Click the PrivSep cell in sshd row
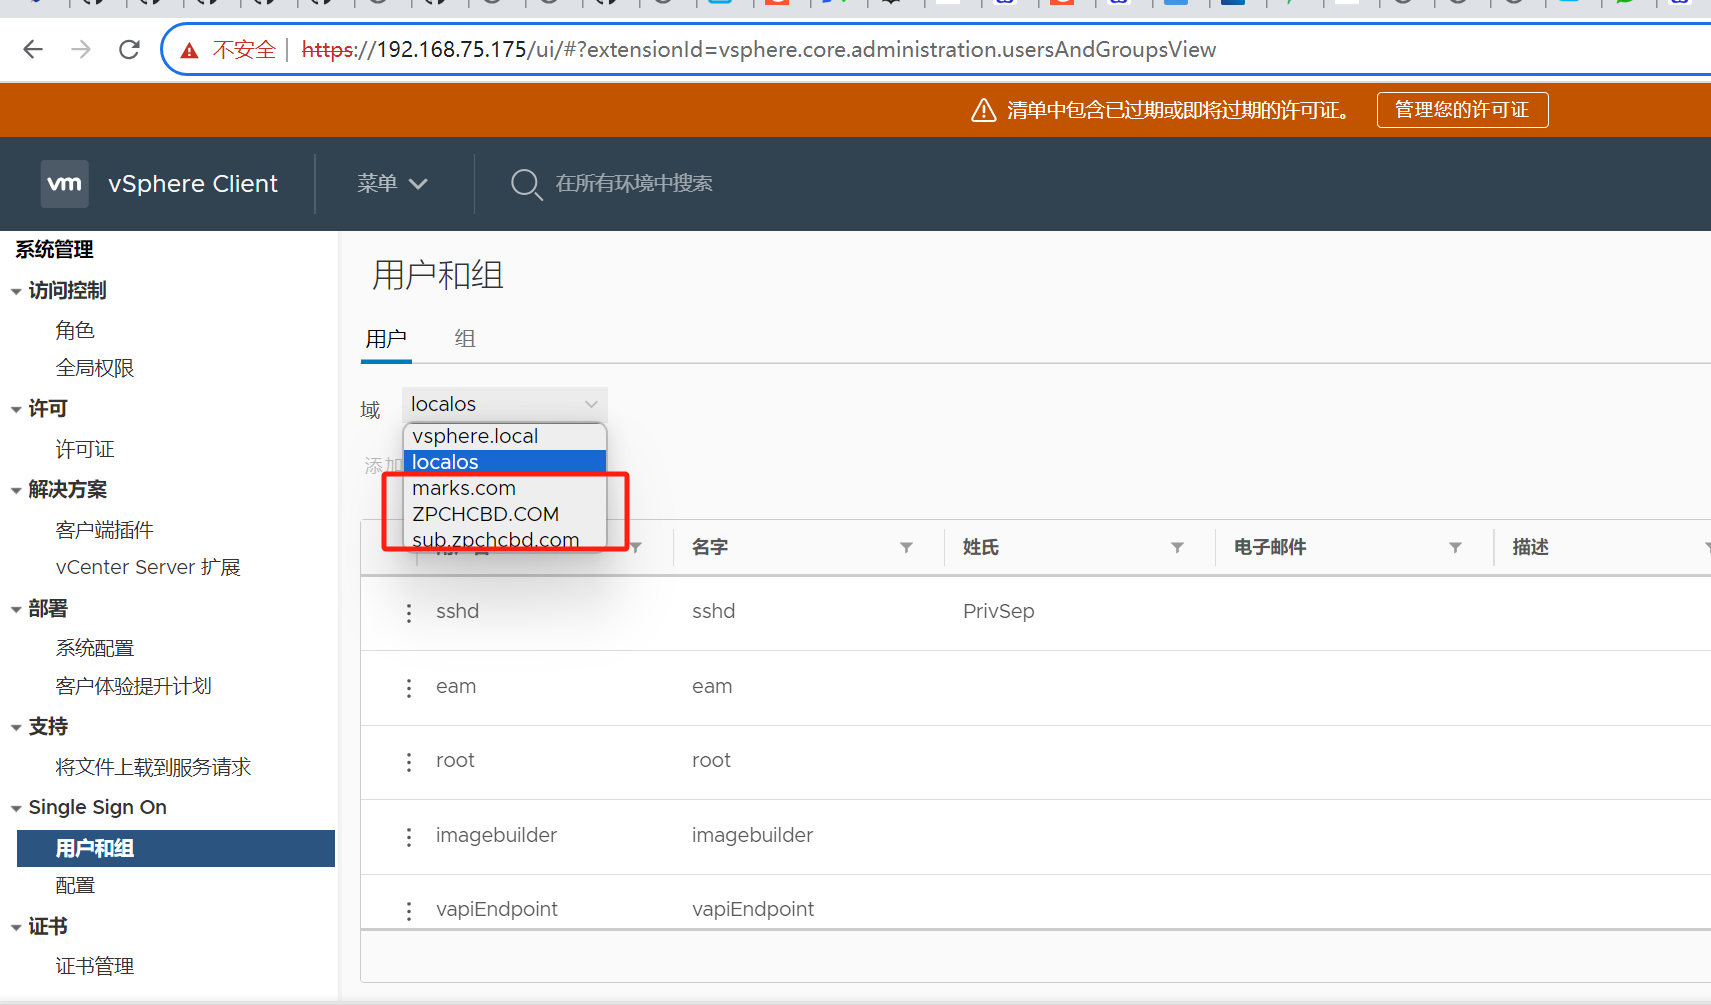Screen dimensions: 1711x1005 click(999, 611)
